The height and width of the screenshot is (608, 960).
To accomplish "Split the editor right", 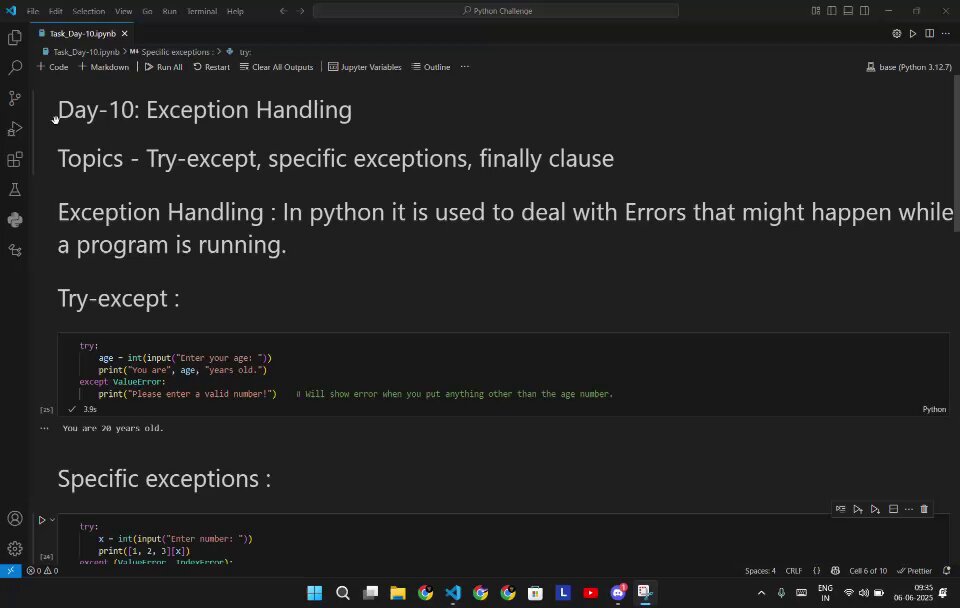I will pos(929,34).
